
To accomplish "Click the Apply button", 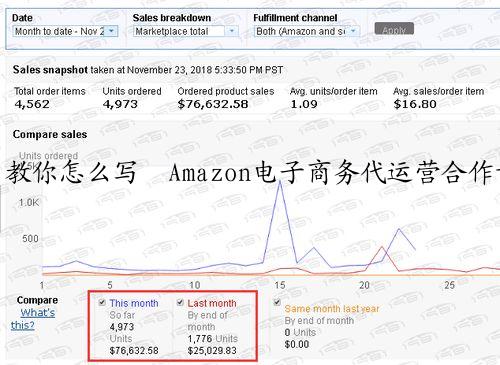I will (394, 29).
